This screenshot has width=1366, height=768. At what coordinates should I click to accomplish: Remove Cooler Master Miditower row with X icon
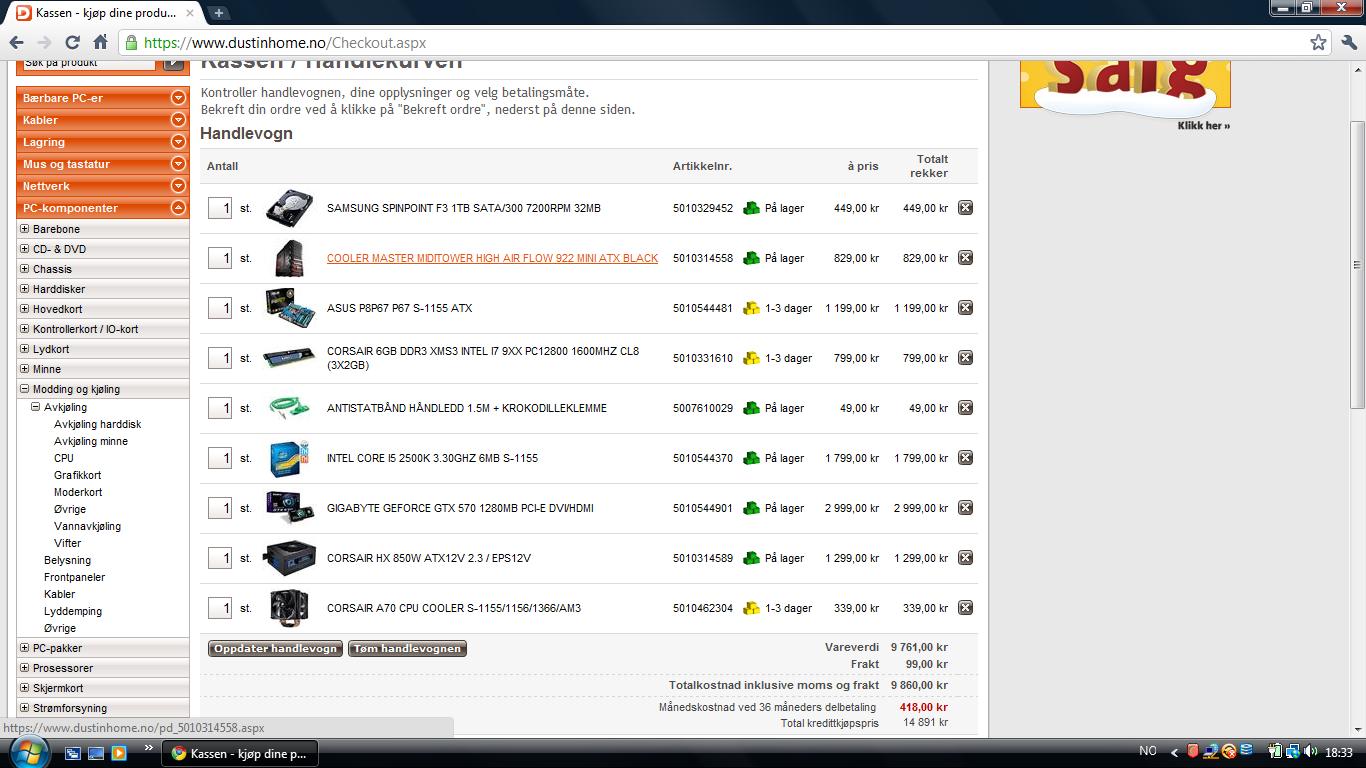click(965, 258)
